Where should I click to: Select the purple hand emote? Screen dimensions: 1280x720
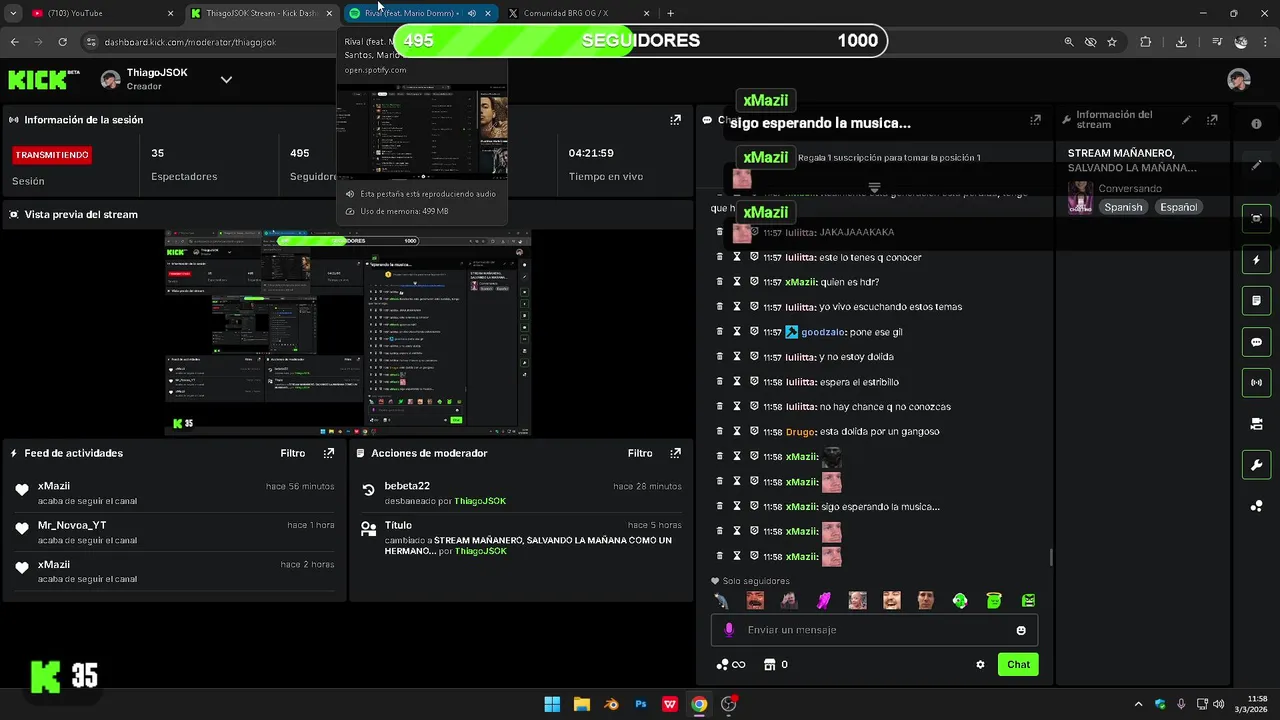(x=823, y=600)
